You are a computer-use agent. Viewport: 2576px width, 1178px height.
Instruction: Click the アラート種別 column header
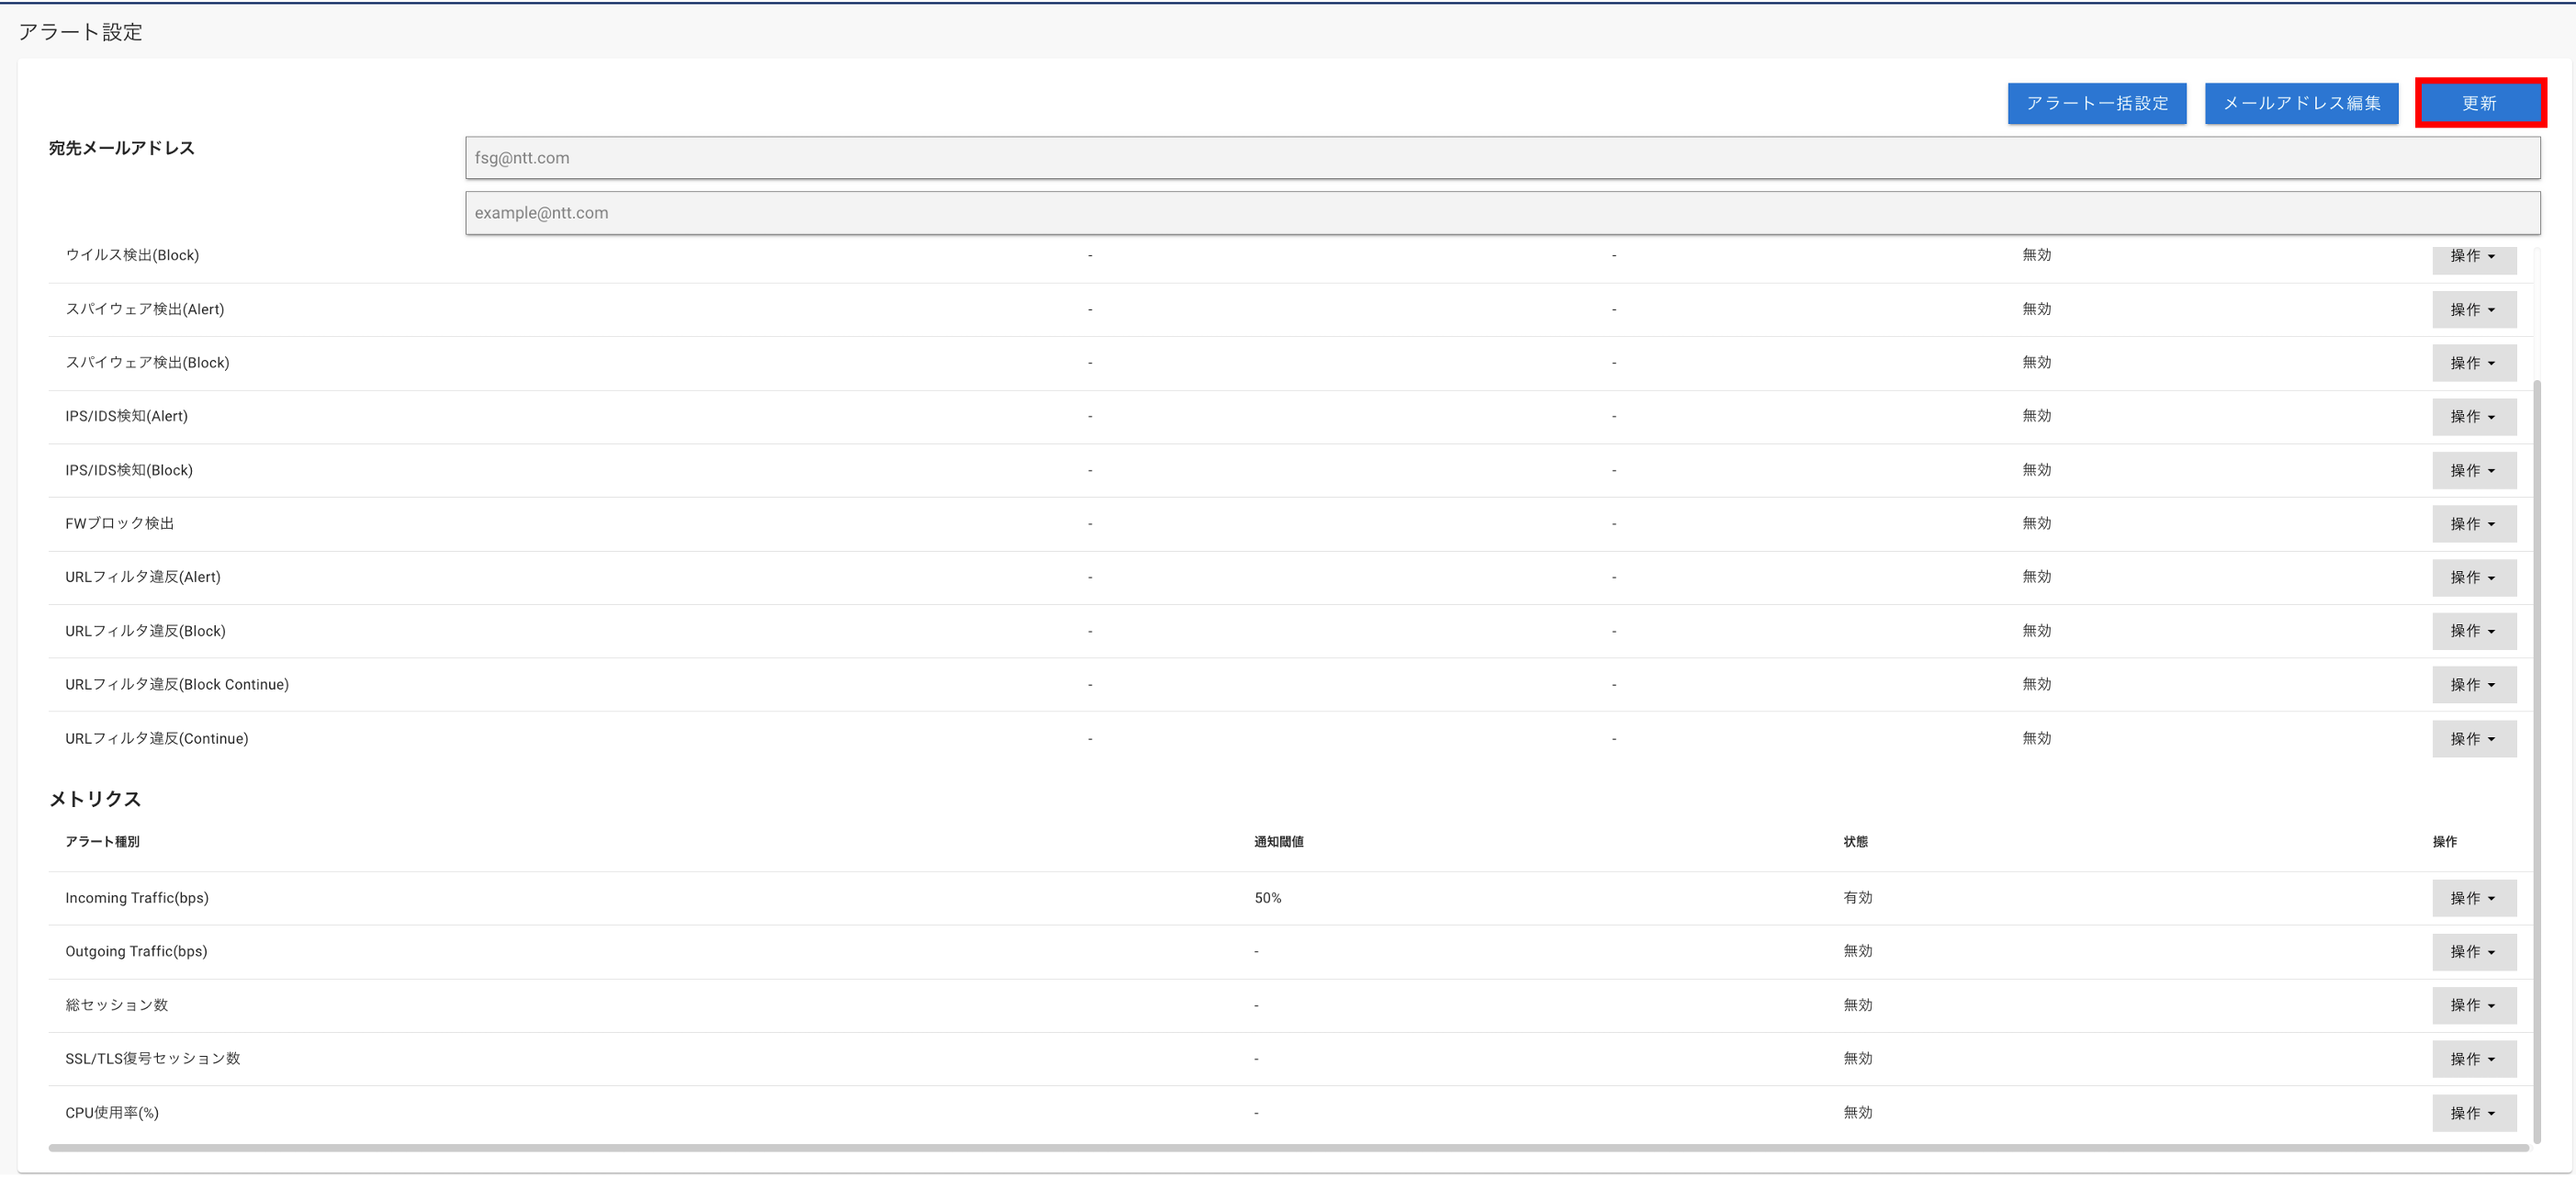[102, 842]
